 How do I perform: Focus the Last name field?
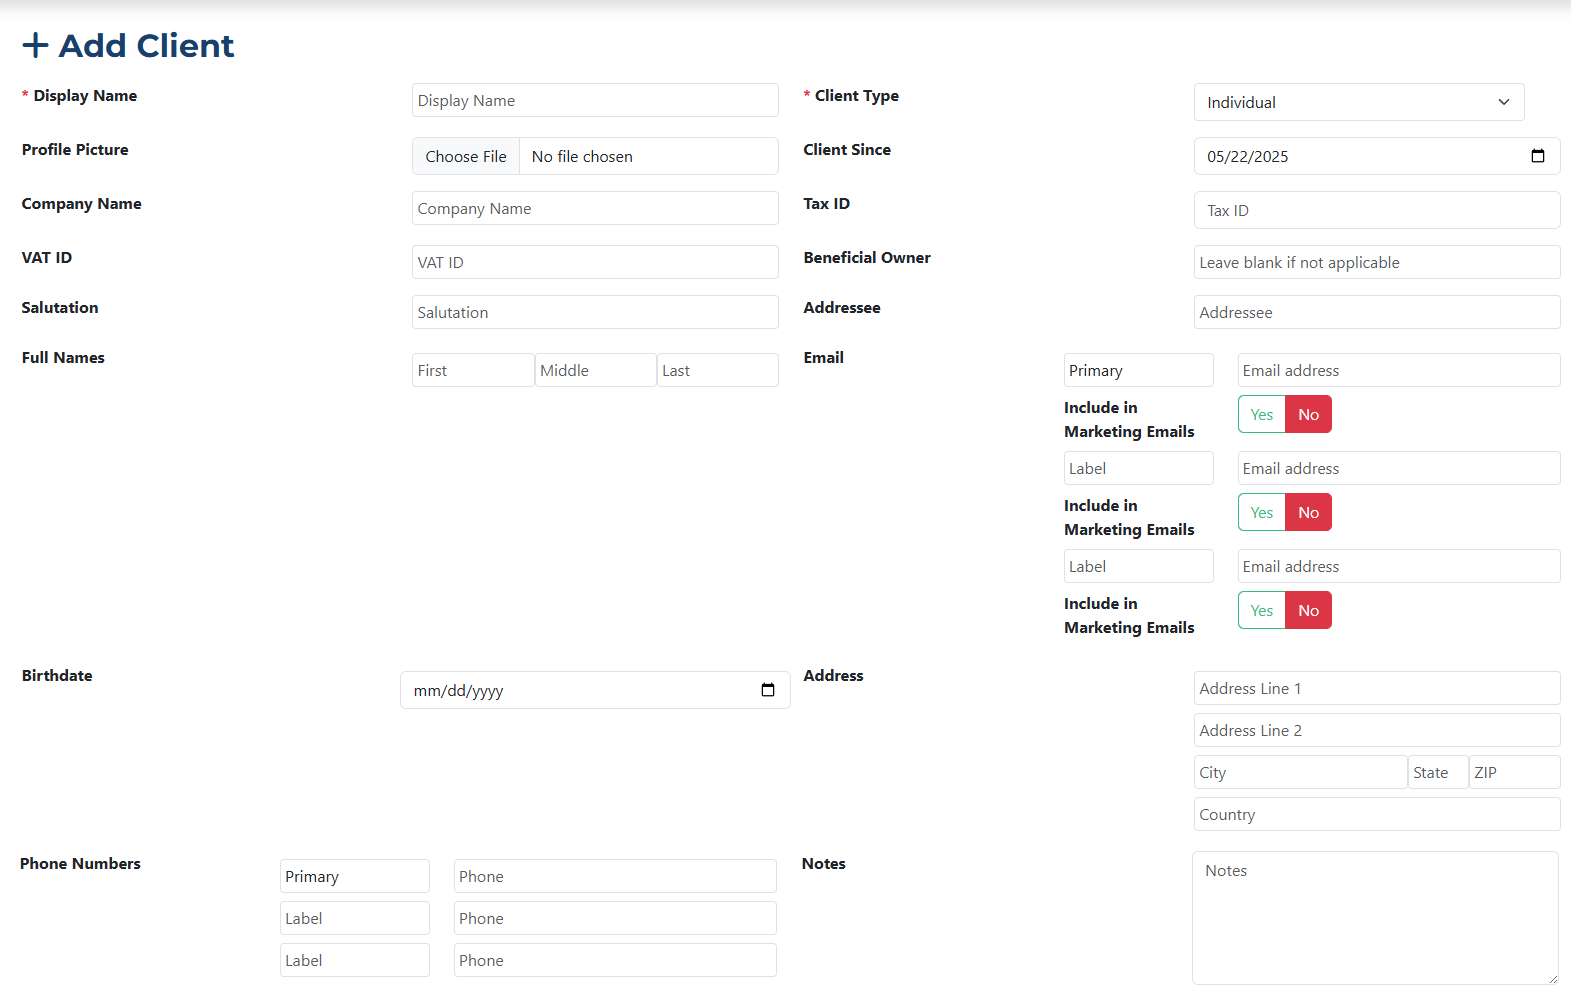(x=718, y=370)
